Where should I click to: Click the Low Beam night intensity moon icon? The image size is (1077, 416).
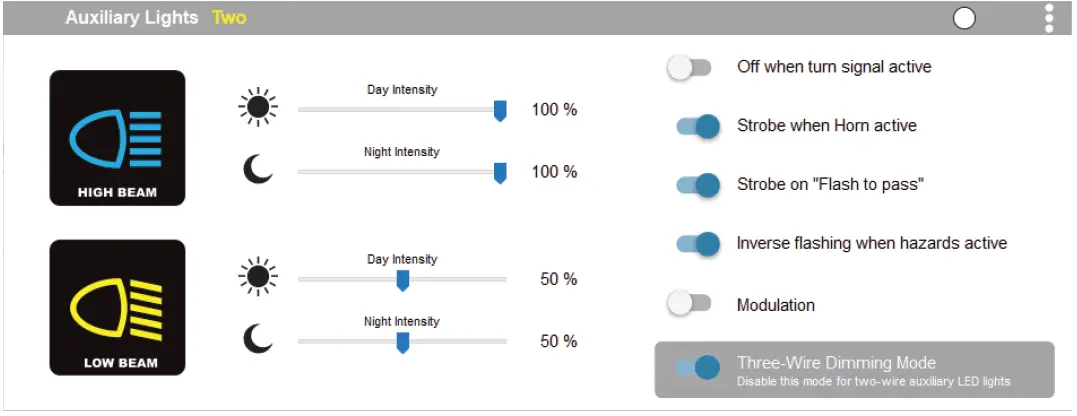click(258, 340)
